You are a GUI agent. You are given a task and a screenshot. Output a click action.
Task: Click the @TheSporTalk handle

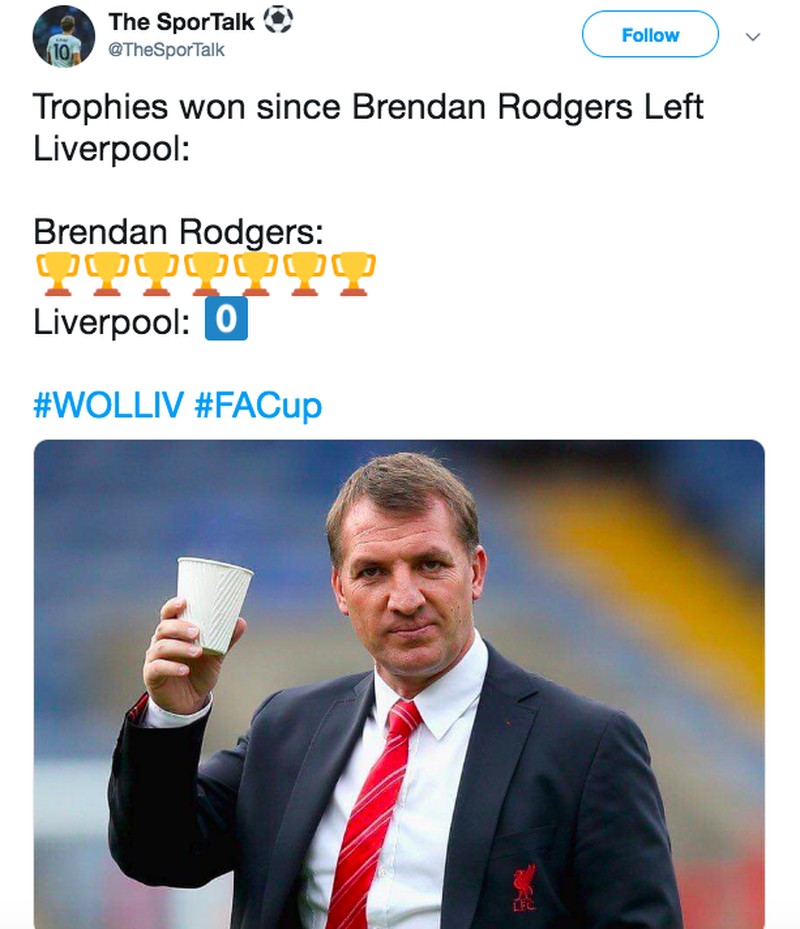tap(166, 49)
